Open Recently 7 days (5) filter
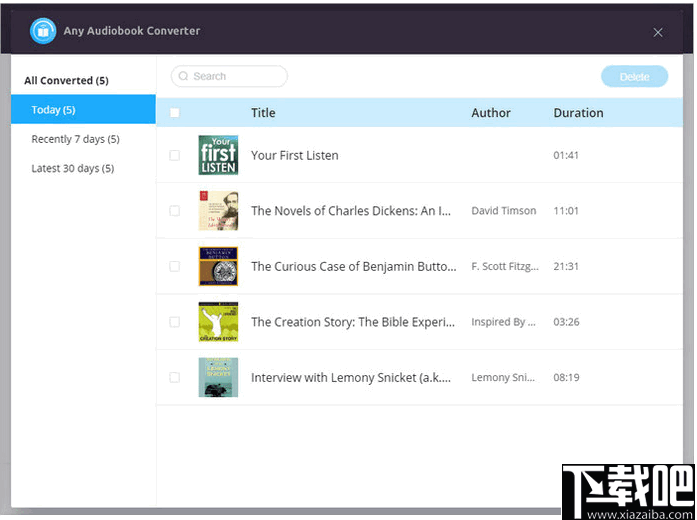 (x=76, y=139)
